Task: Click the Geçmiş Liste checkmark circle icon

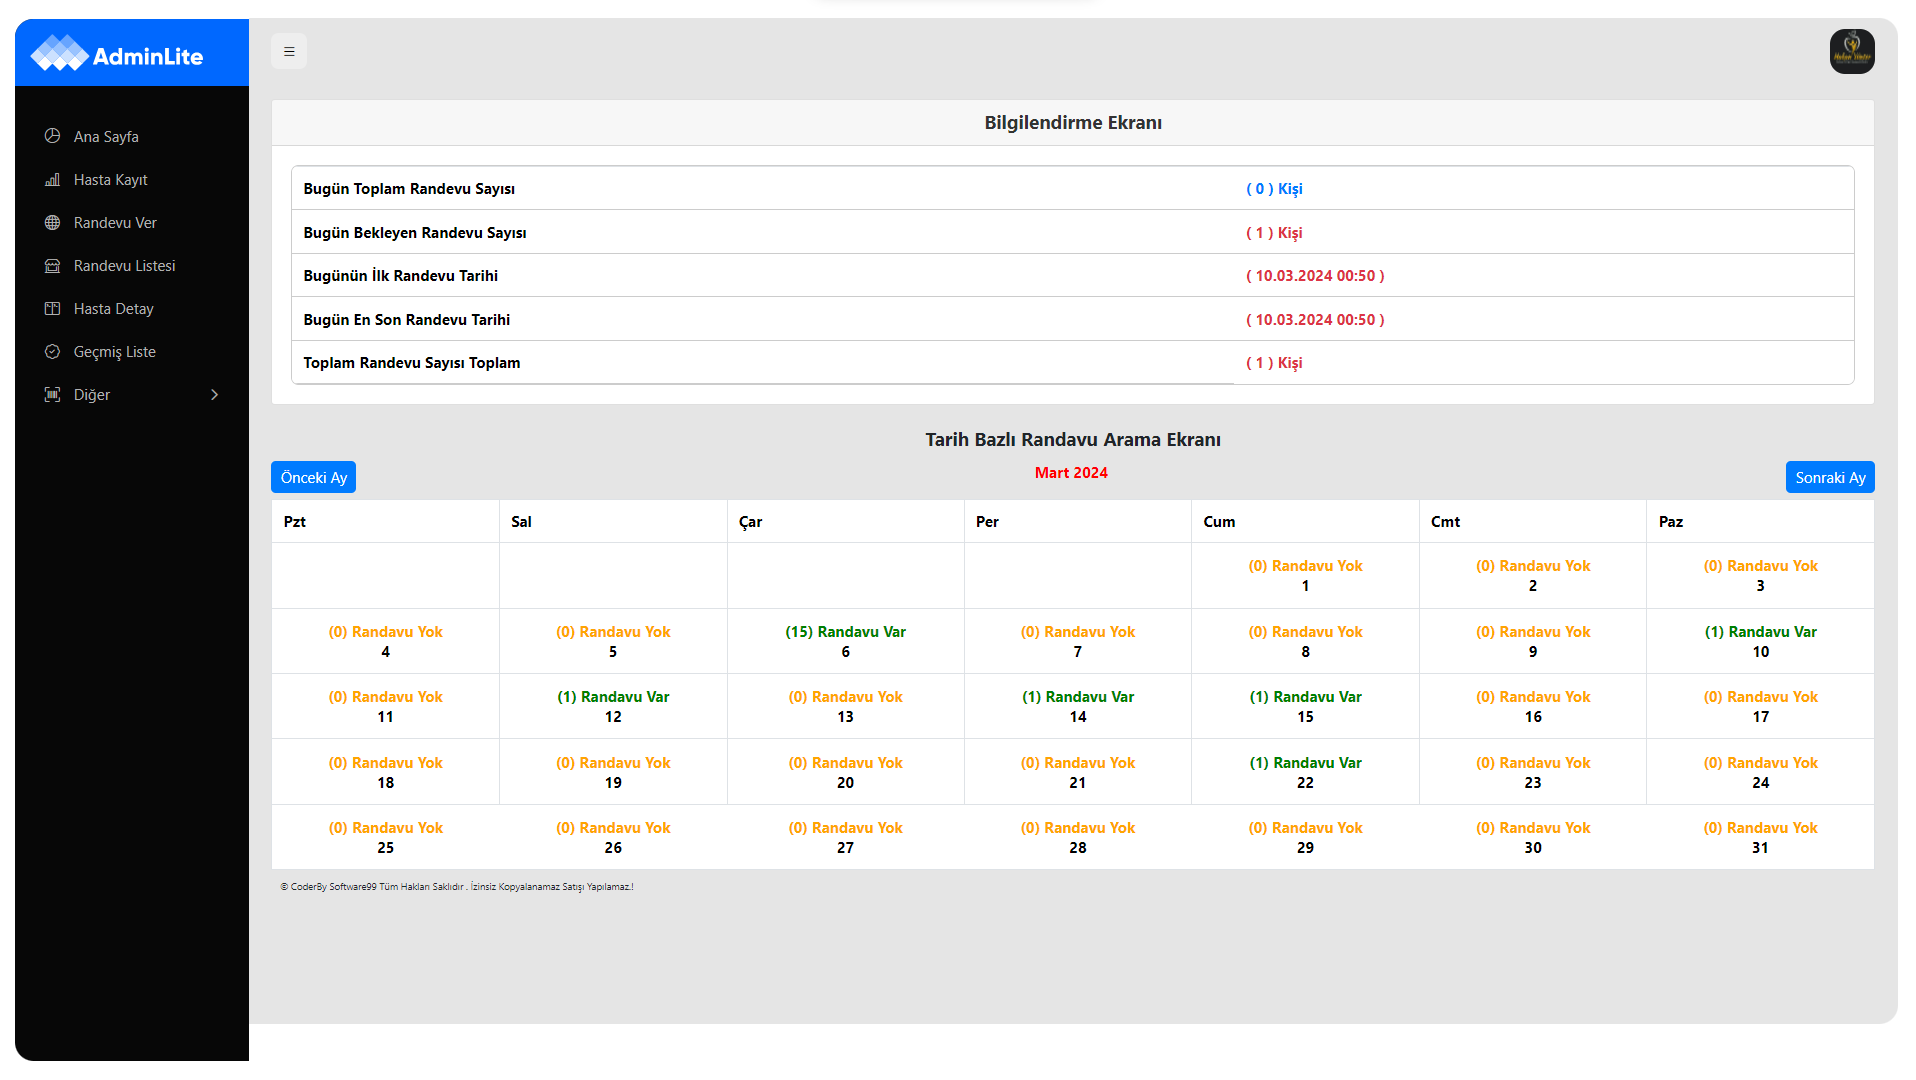Action: coord(53,351)
